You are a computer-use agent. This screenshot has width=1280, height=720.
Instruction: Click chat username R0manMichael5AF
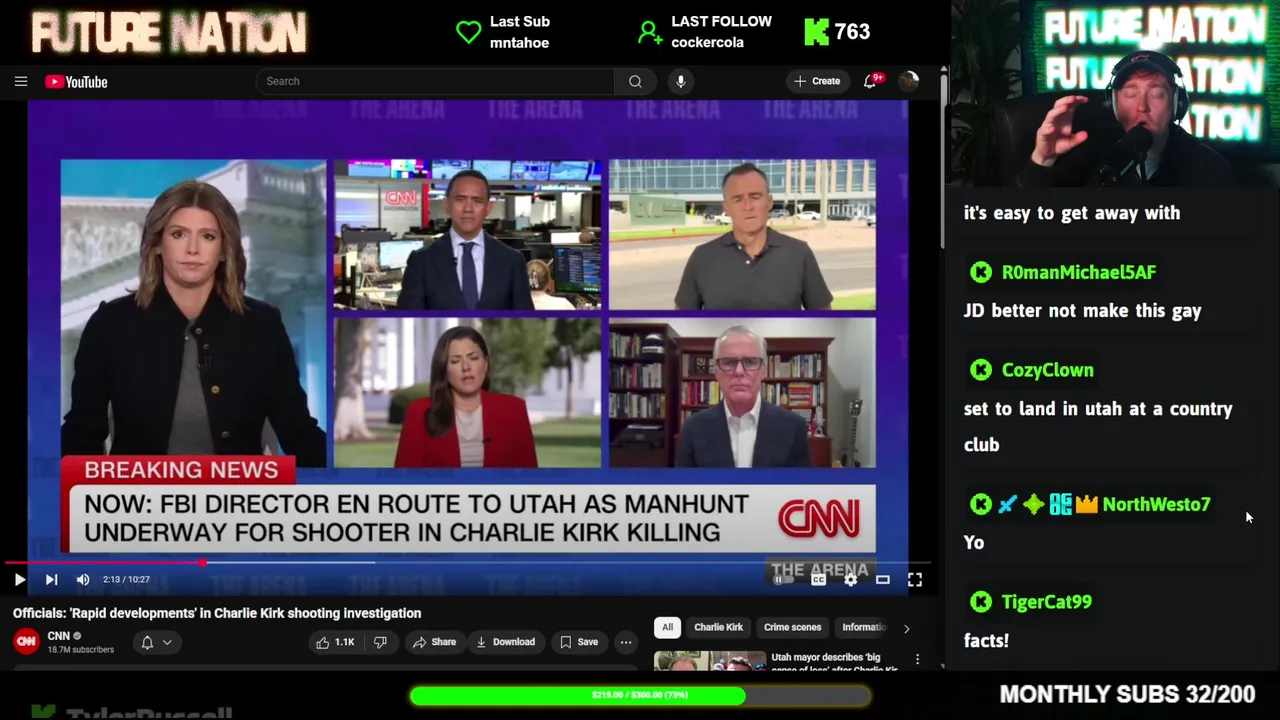1078,272
